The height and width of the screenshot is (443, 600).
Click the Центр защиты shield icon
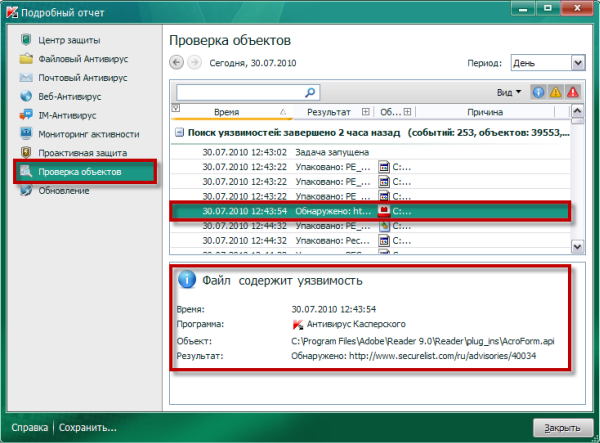coord(26,39)
